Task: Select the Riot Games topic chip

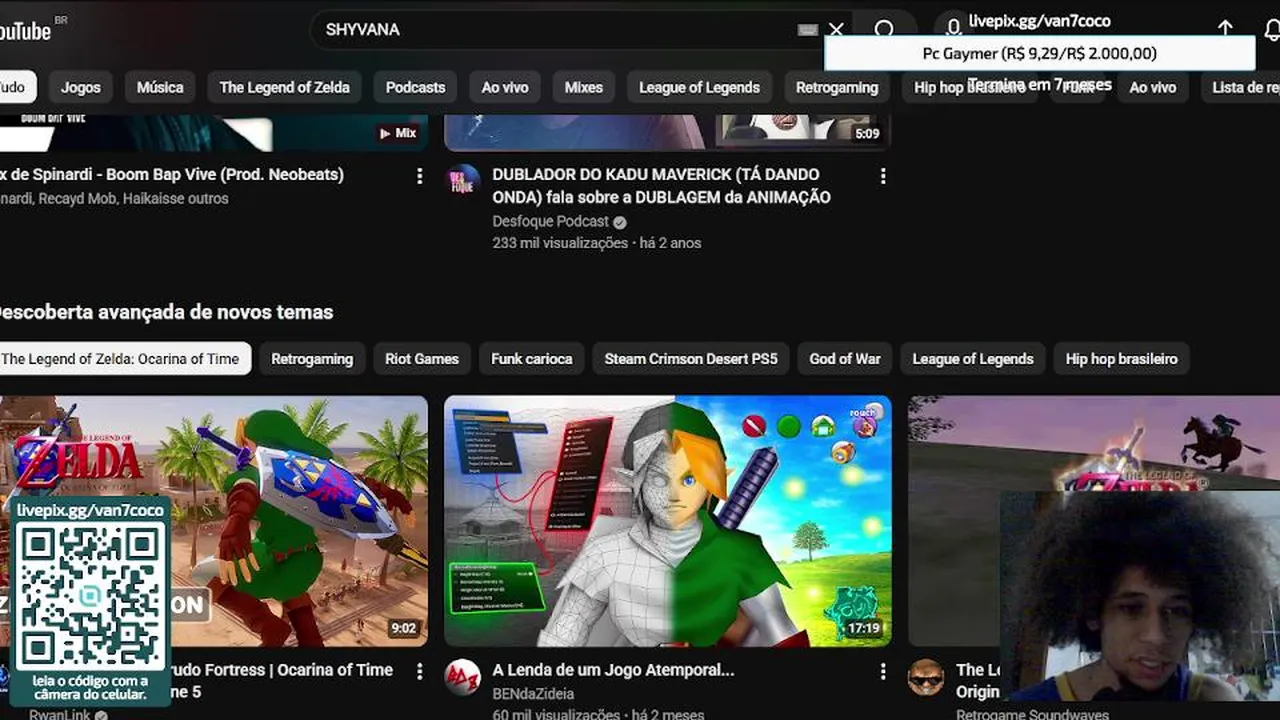Action: (x=422, y=359)
